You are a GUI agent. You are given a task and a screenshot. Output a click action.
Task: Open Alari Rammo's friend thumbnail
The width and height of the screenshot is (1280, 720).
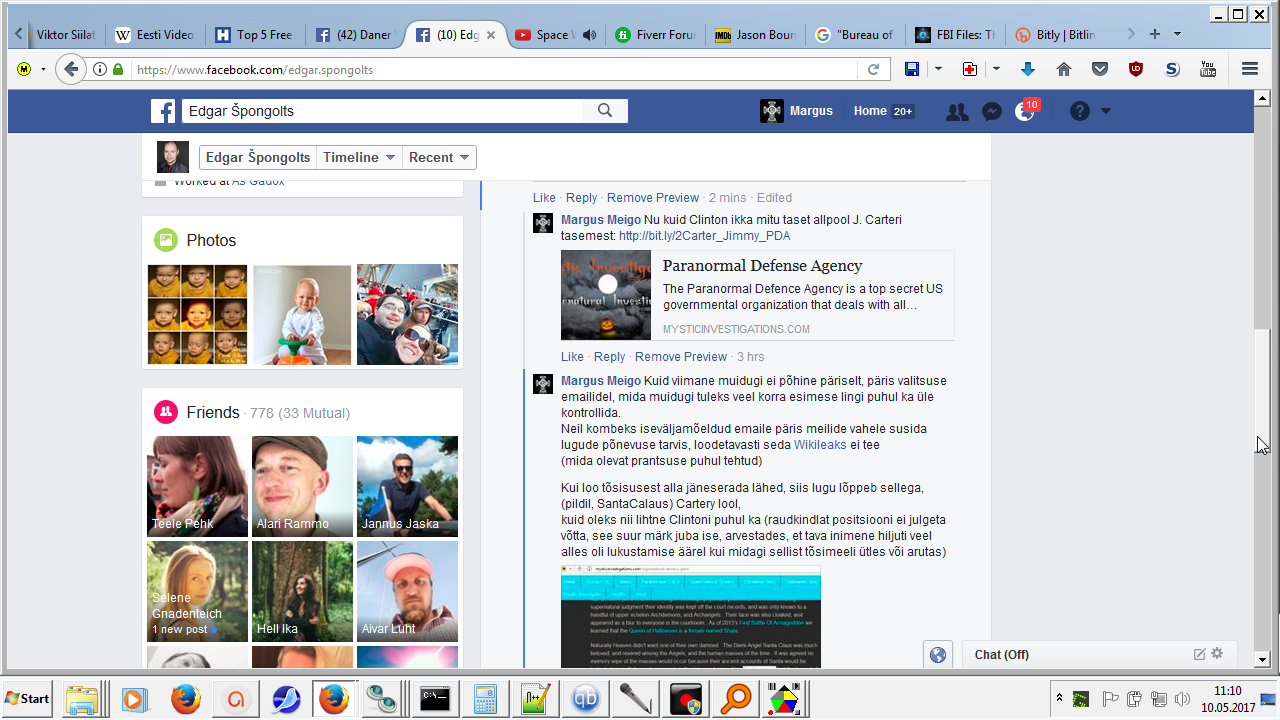302,486
